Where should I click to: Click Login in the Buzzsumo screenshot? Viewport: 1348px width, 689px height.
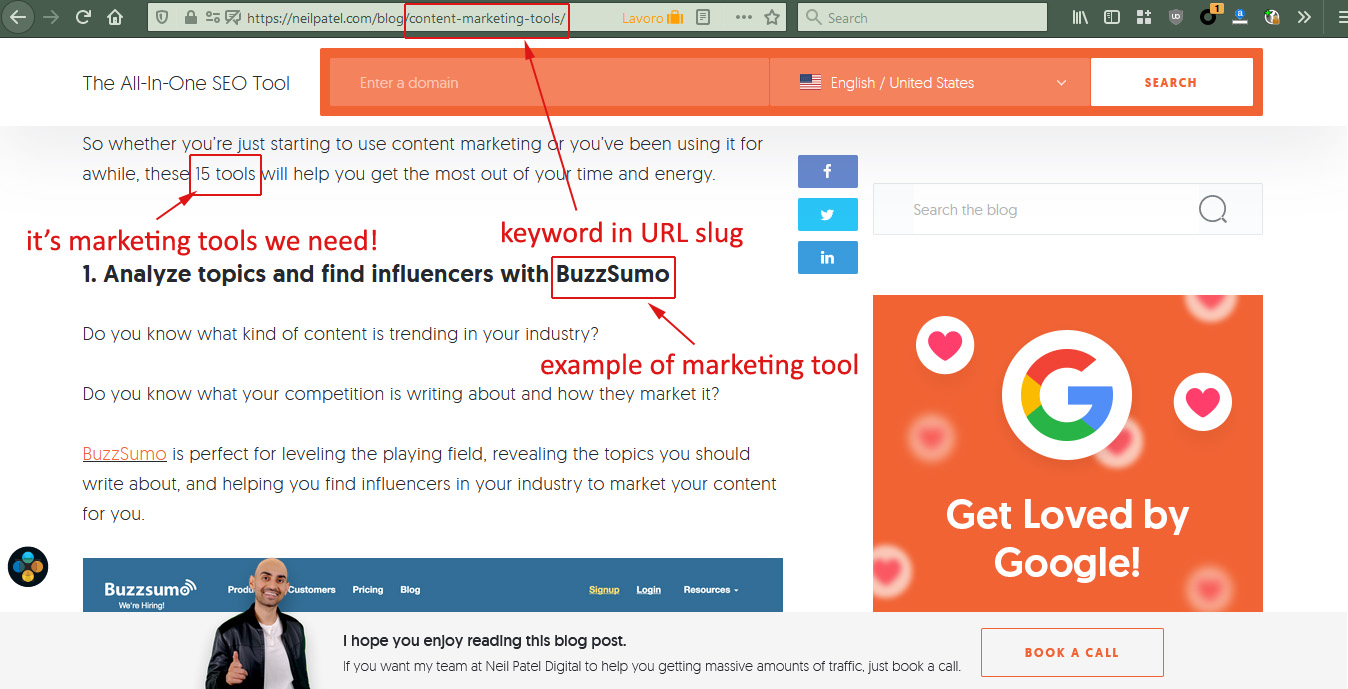(648, 590)
